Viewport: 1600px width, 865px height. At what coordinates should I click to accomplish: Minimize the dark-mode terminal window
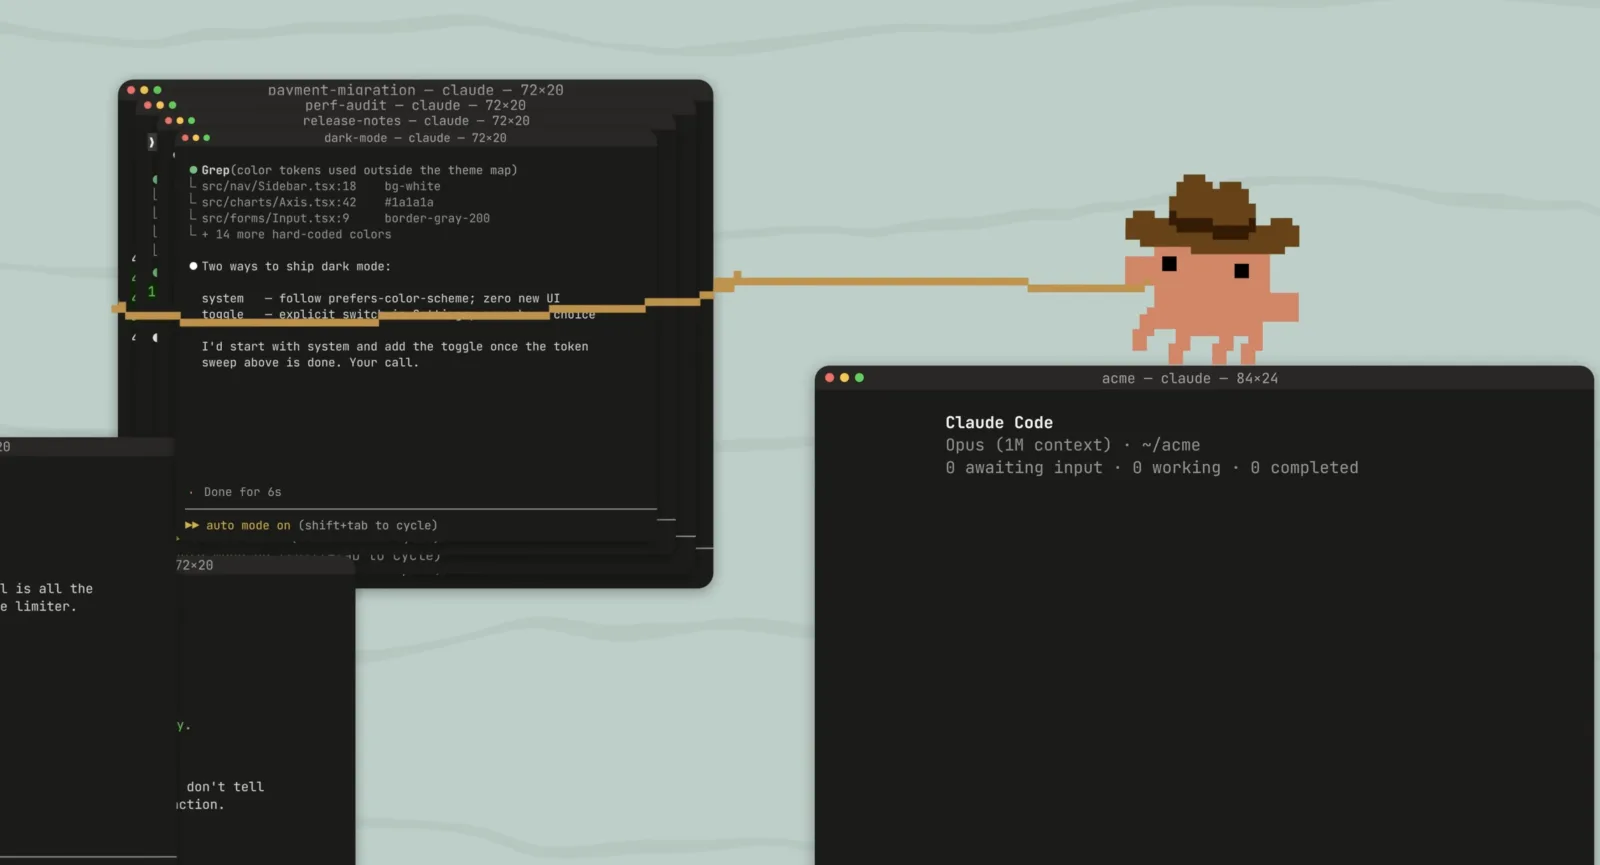[196, 138]
